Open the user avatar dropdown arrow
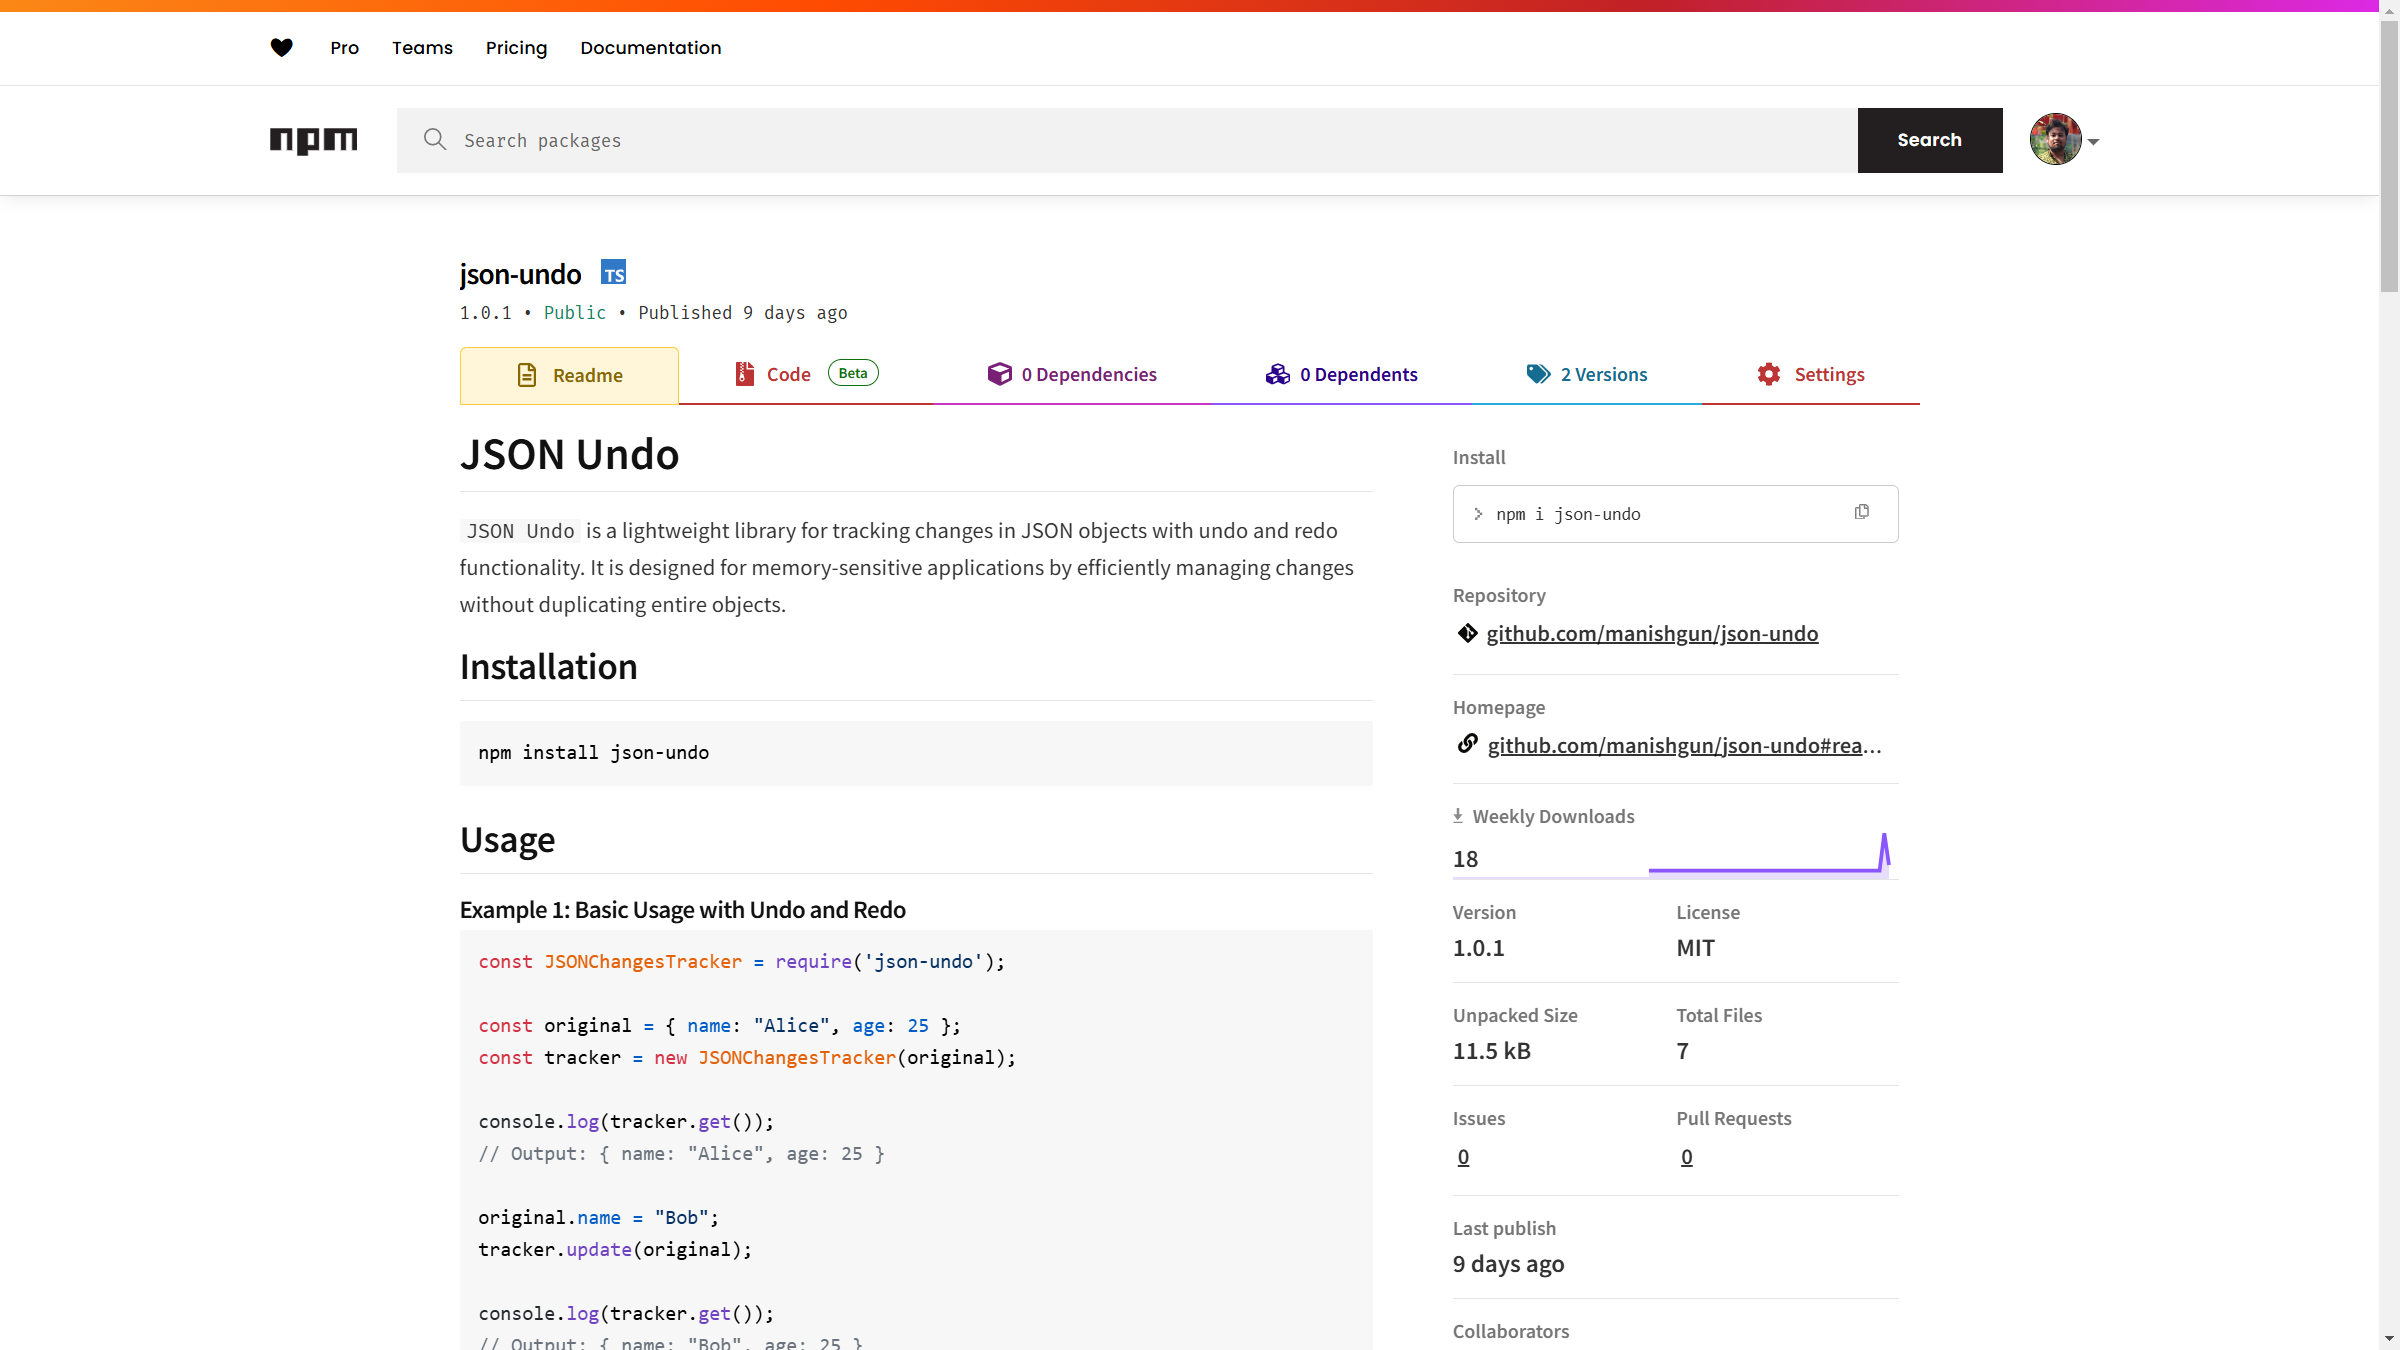Viewport: 2400px width, 1350px height. coord(2093,142)
